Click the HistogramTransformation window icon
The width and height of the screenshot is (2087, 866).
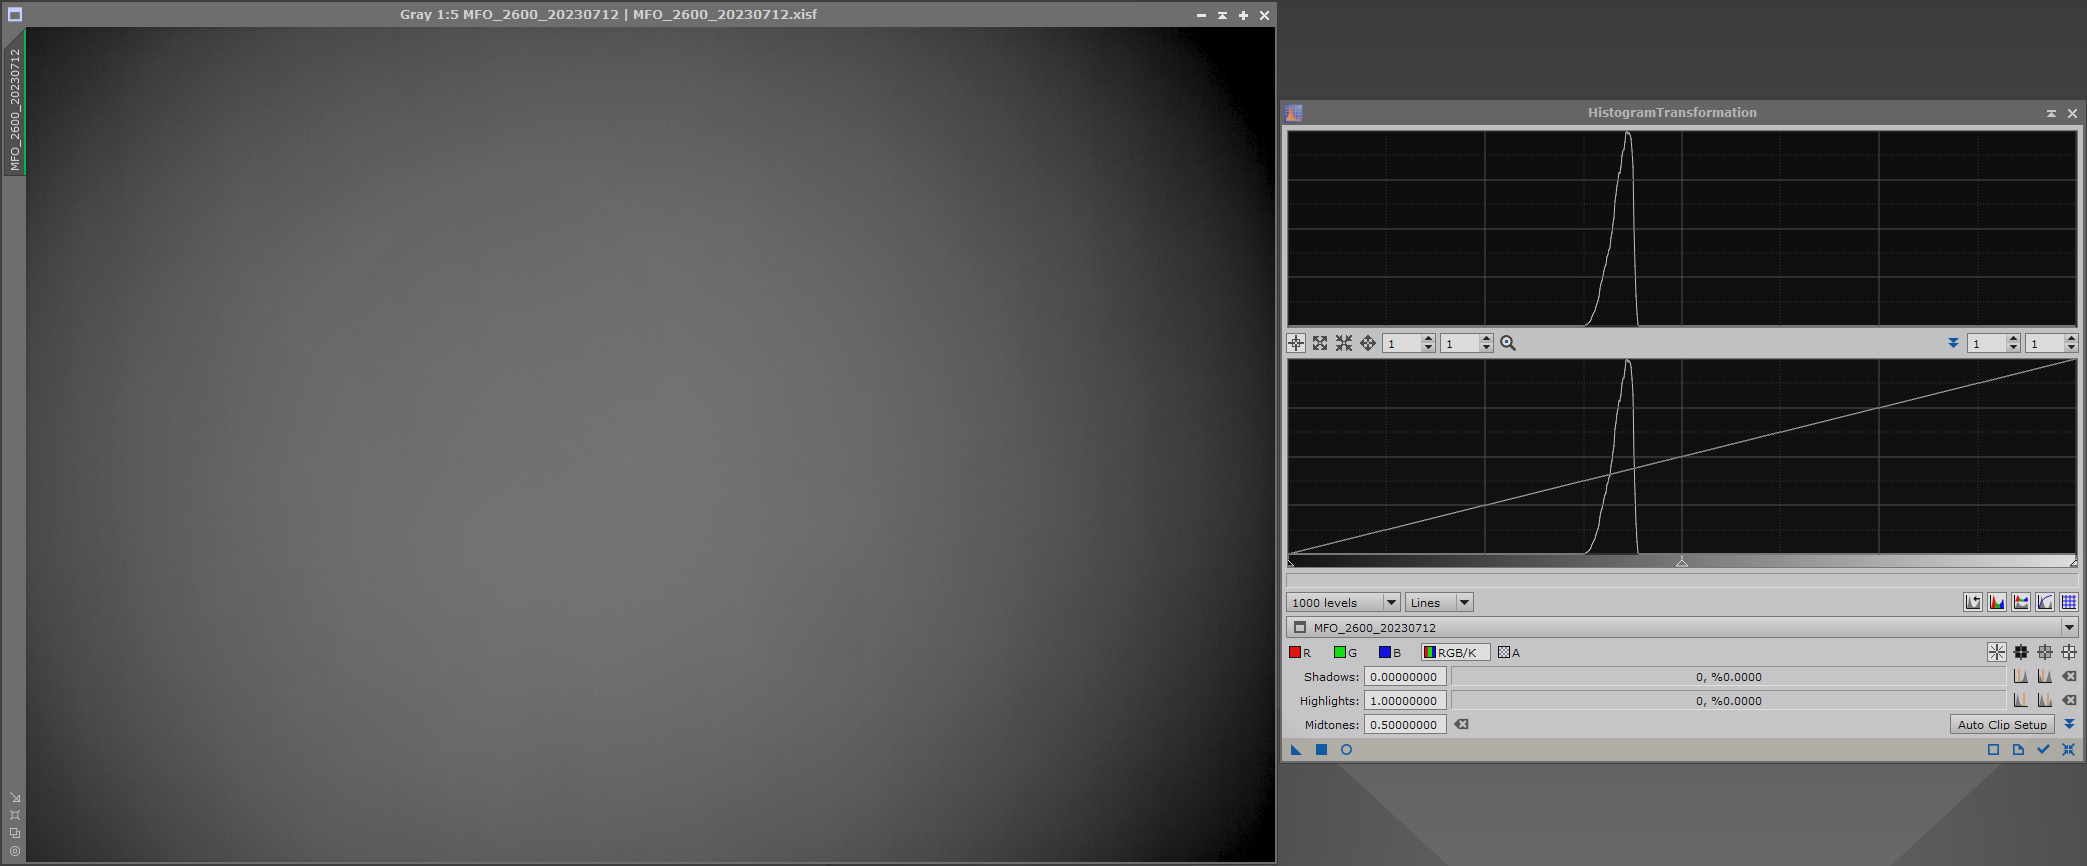coord(1294,113)
